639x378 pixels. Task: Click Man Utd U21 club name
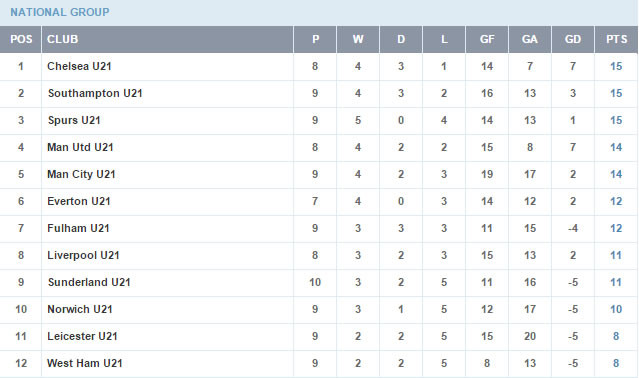tap(80, 147)
